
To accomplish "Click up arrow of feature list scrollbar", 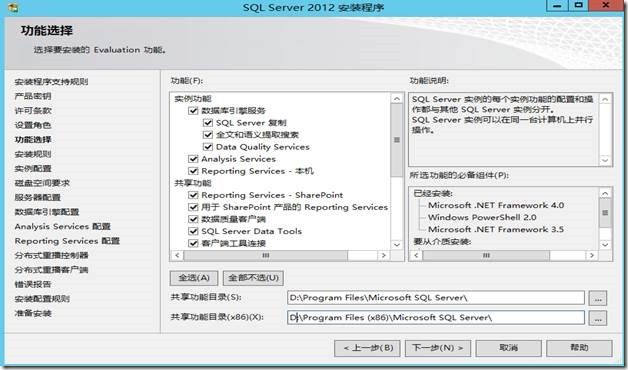I will [x=397, y=99].
